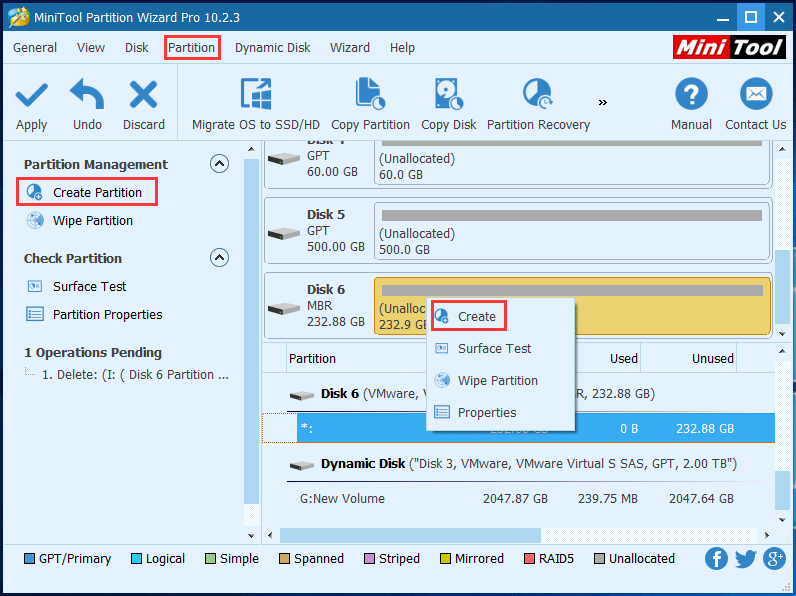Screen dimensions: 796x596
Task: Open the Help menu
Action: [x=402, y=48]
